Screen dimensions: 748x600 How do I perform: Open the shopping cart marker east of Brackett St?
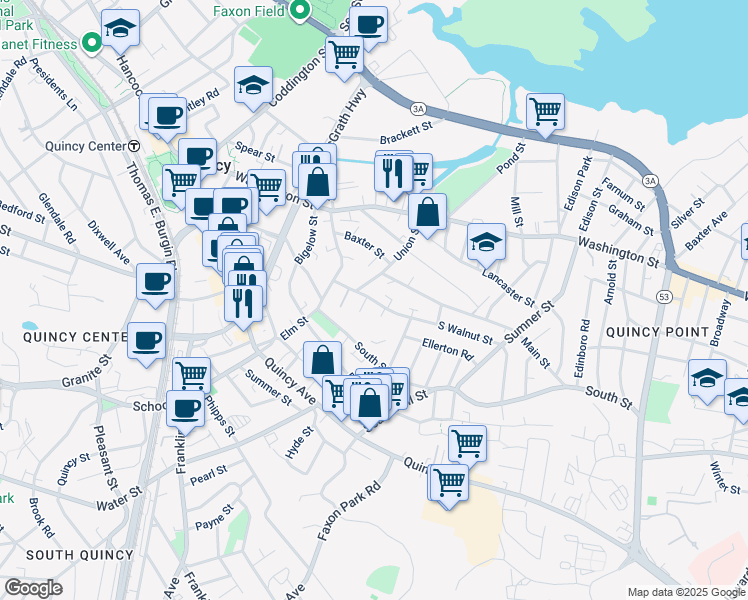[545, 111]
